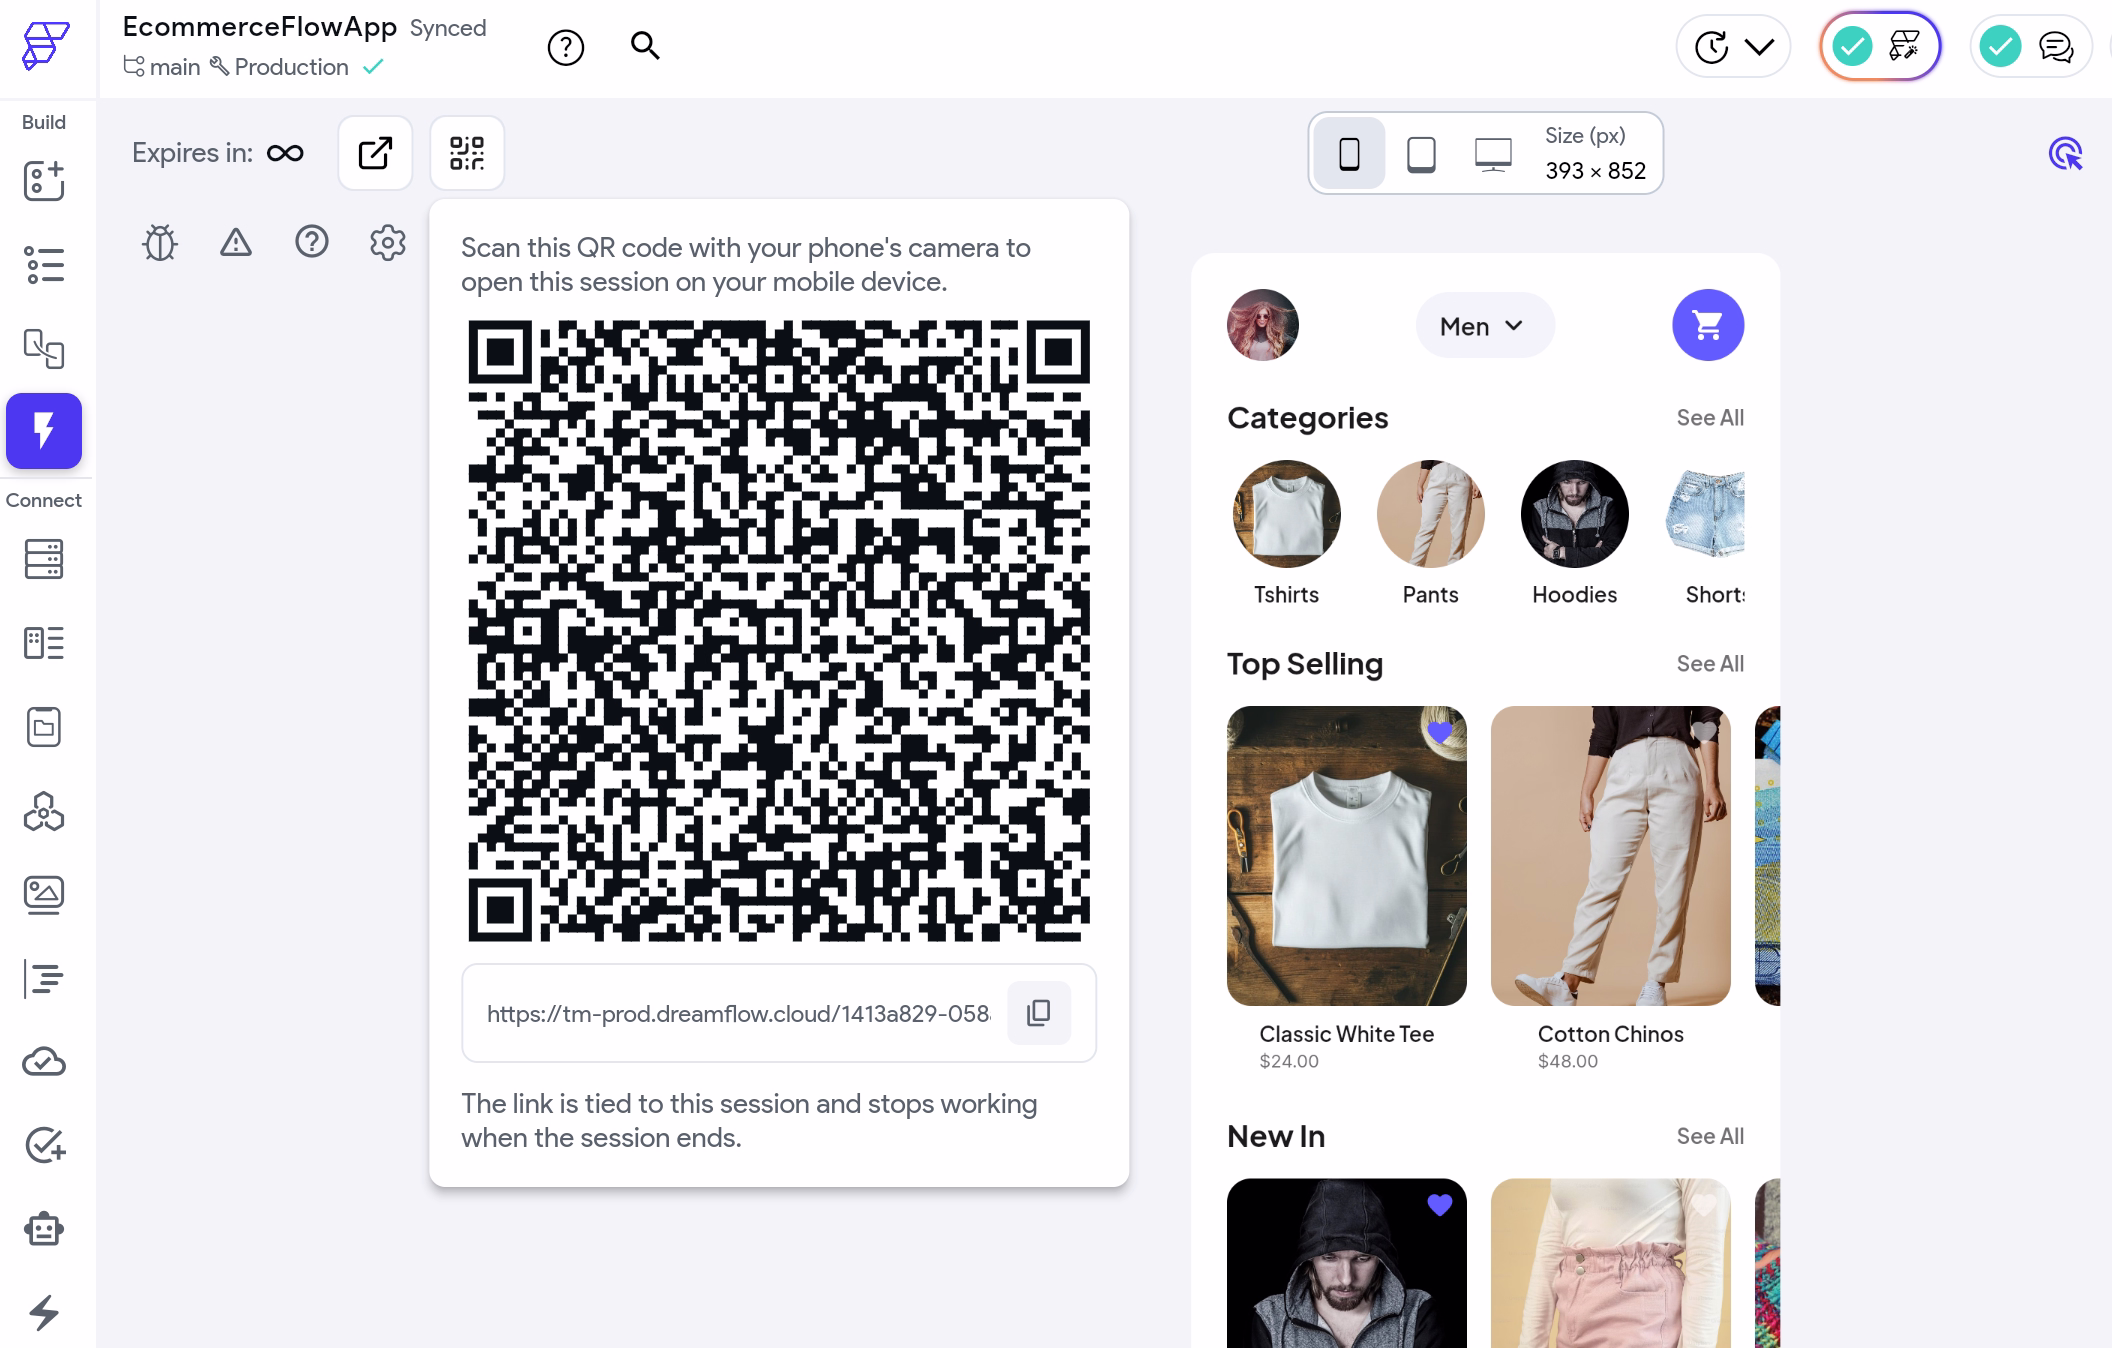Show warnings triangle icon
2112x1348 pixels.
[x=236, y=242]
